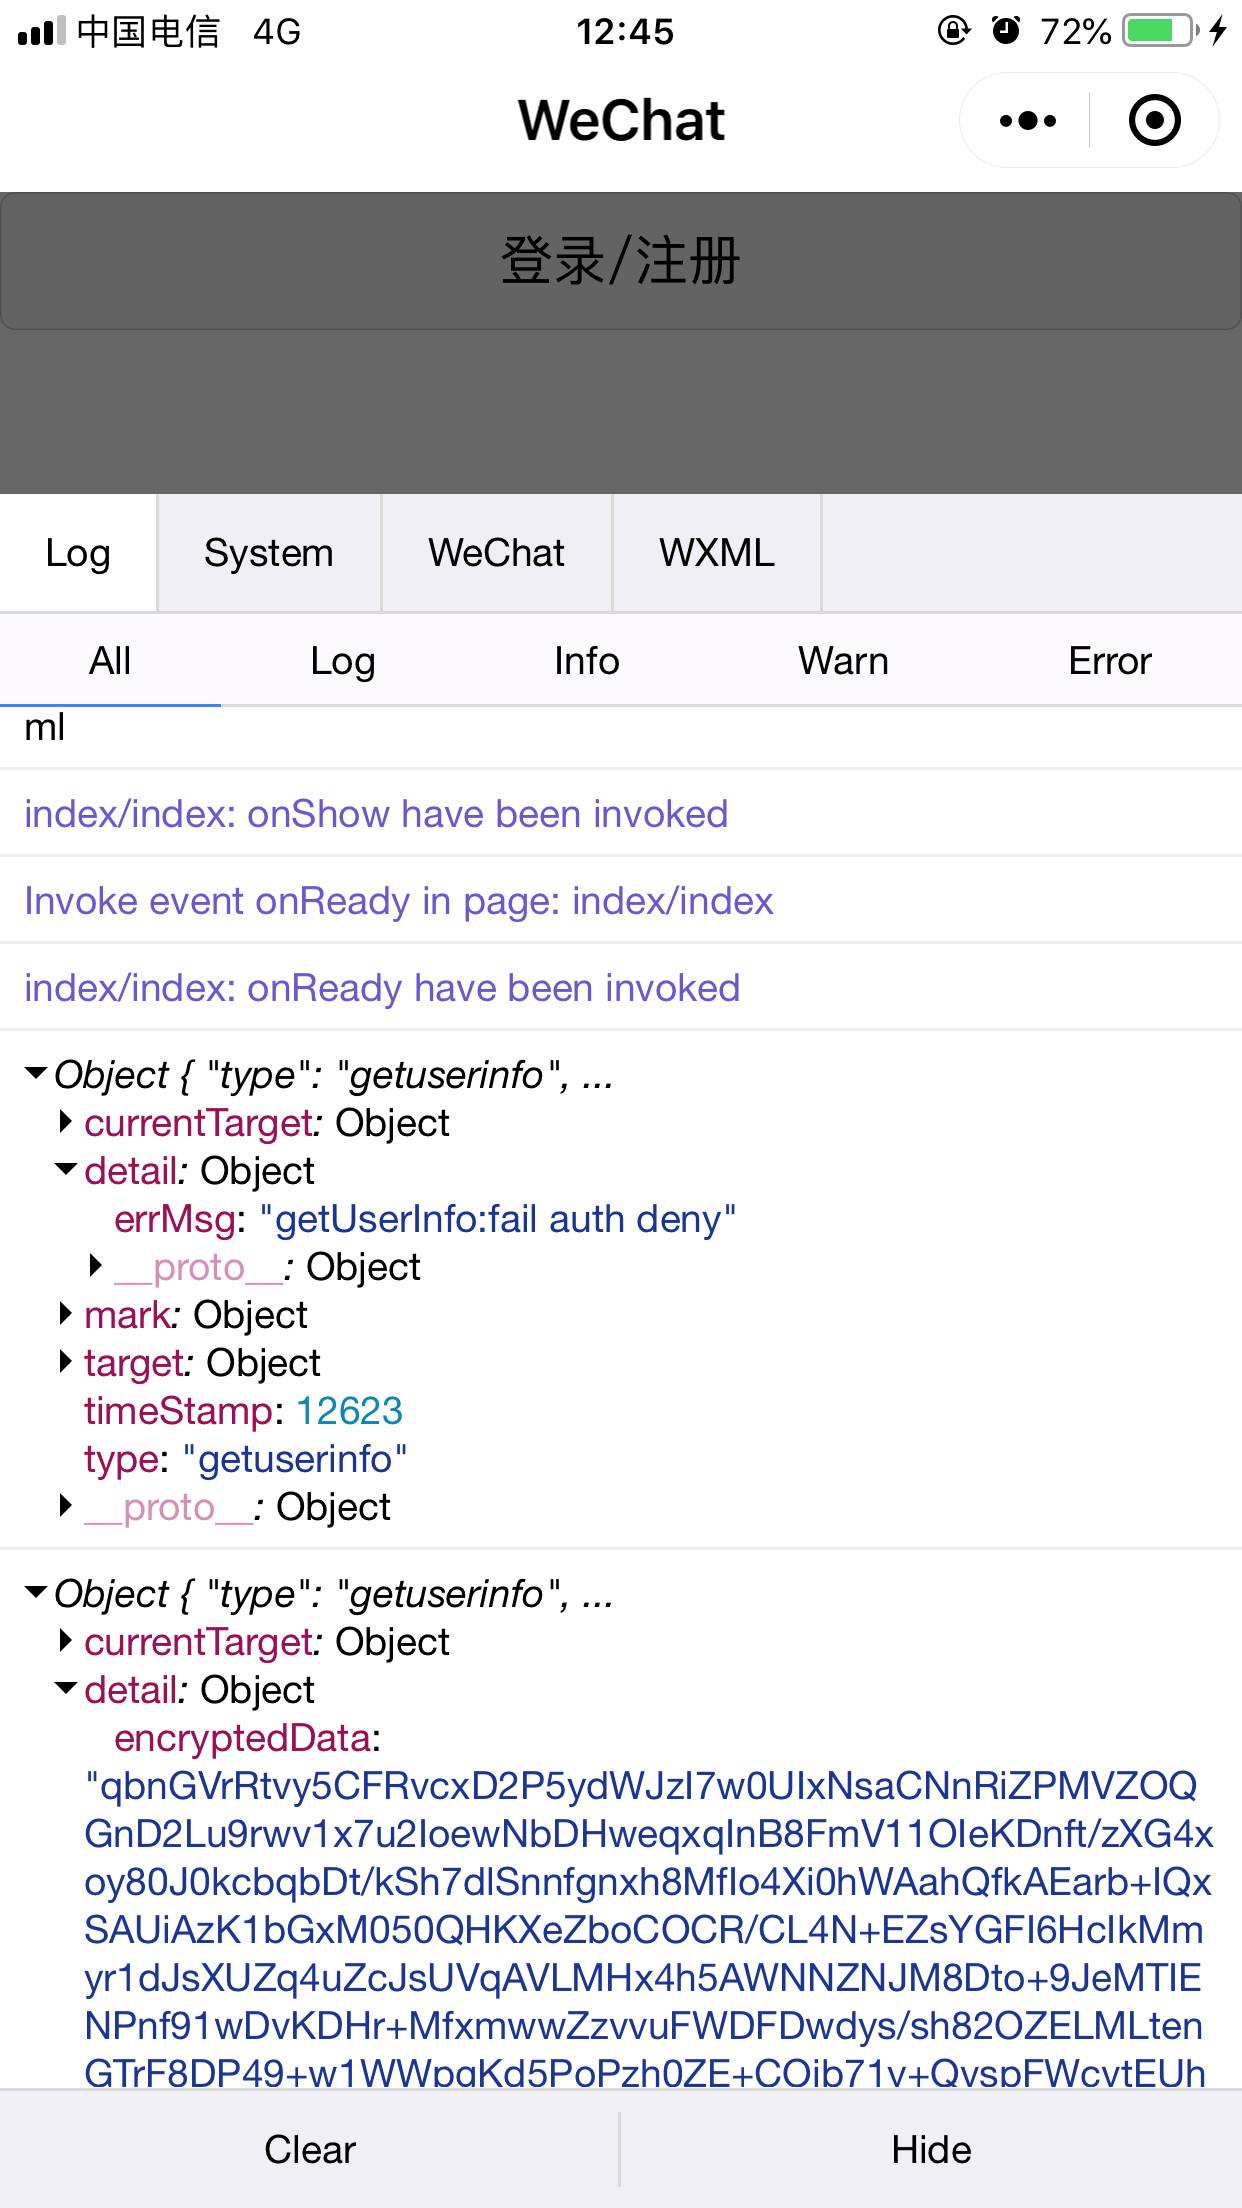This screenshot has width=1242, height=2208.
Task: Tap the alarm clock status icon
Action: 1006,31
